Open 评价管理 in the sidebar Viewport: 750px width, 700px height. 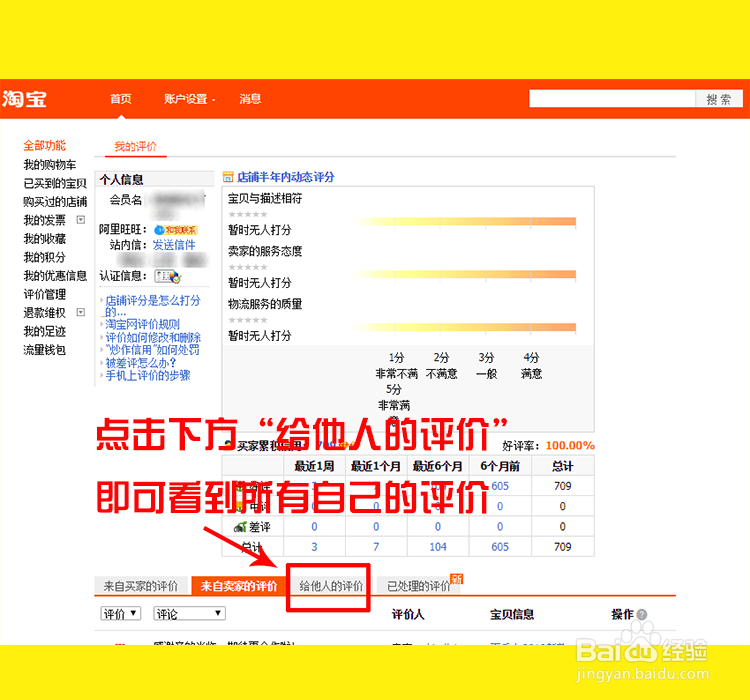pos(44,294)
